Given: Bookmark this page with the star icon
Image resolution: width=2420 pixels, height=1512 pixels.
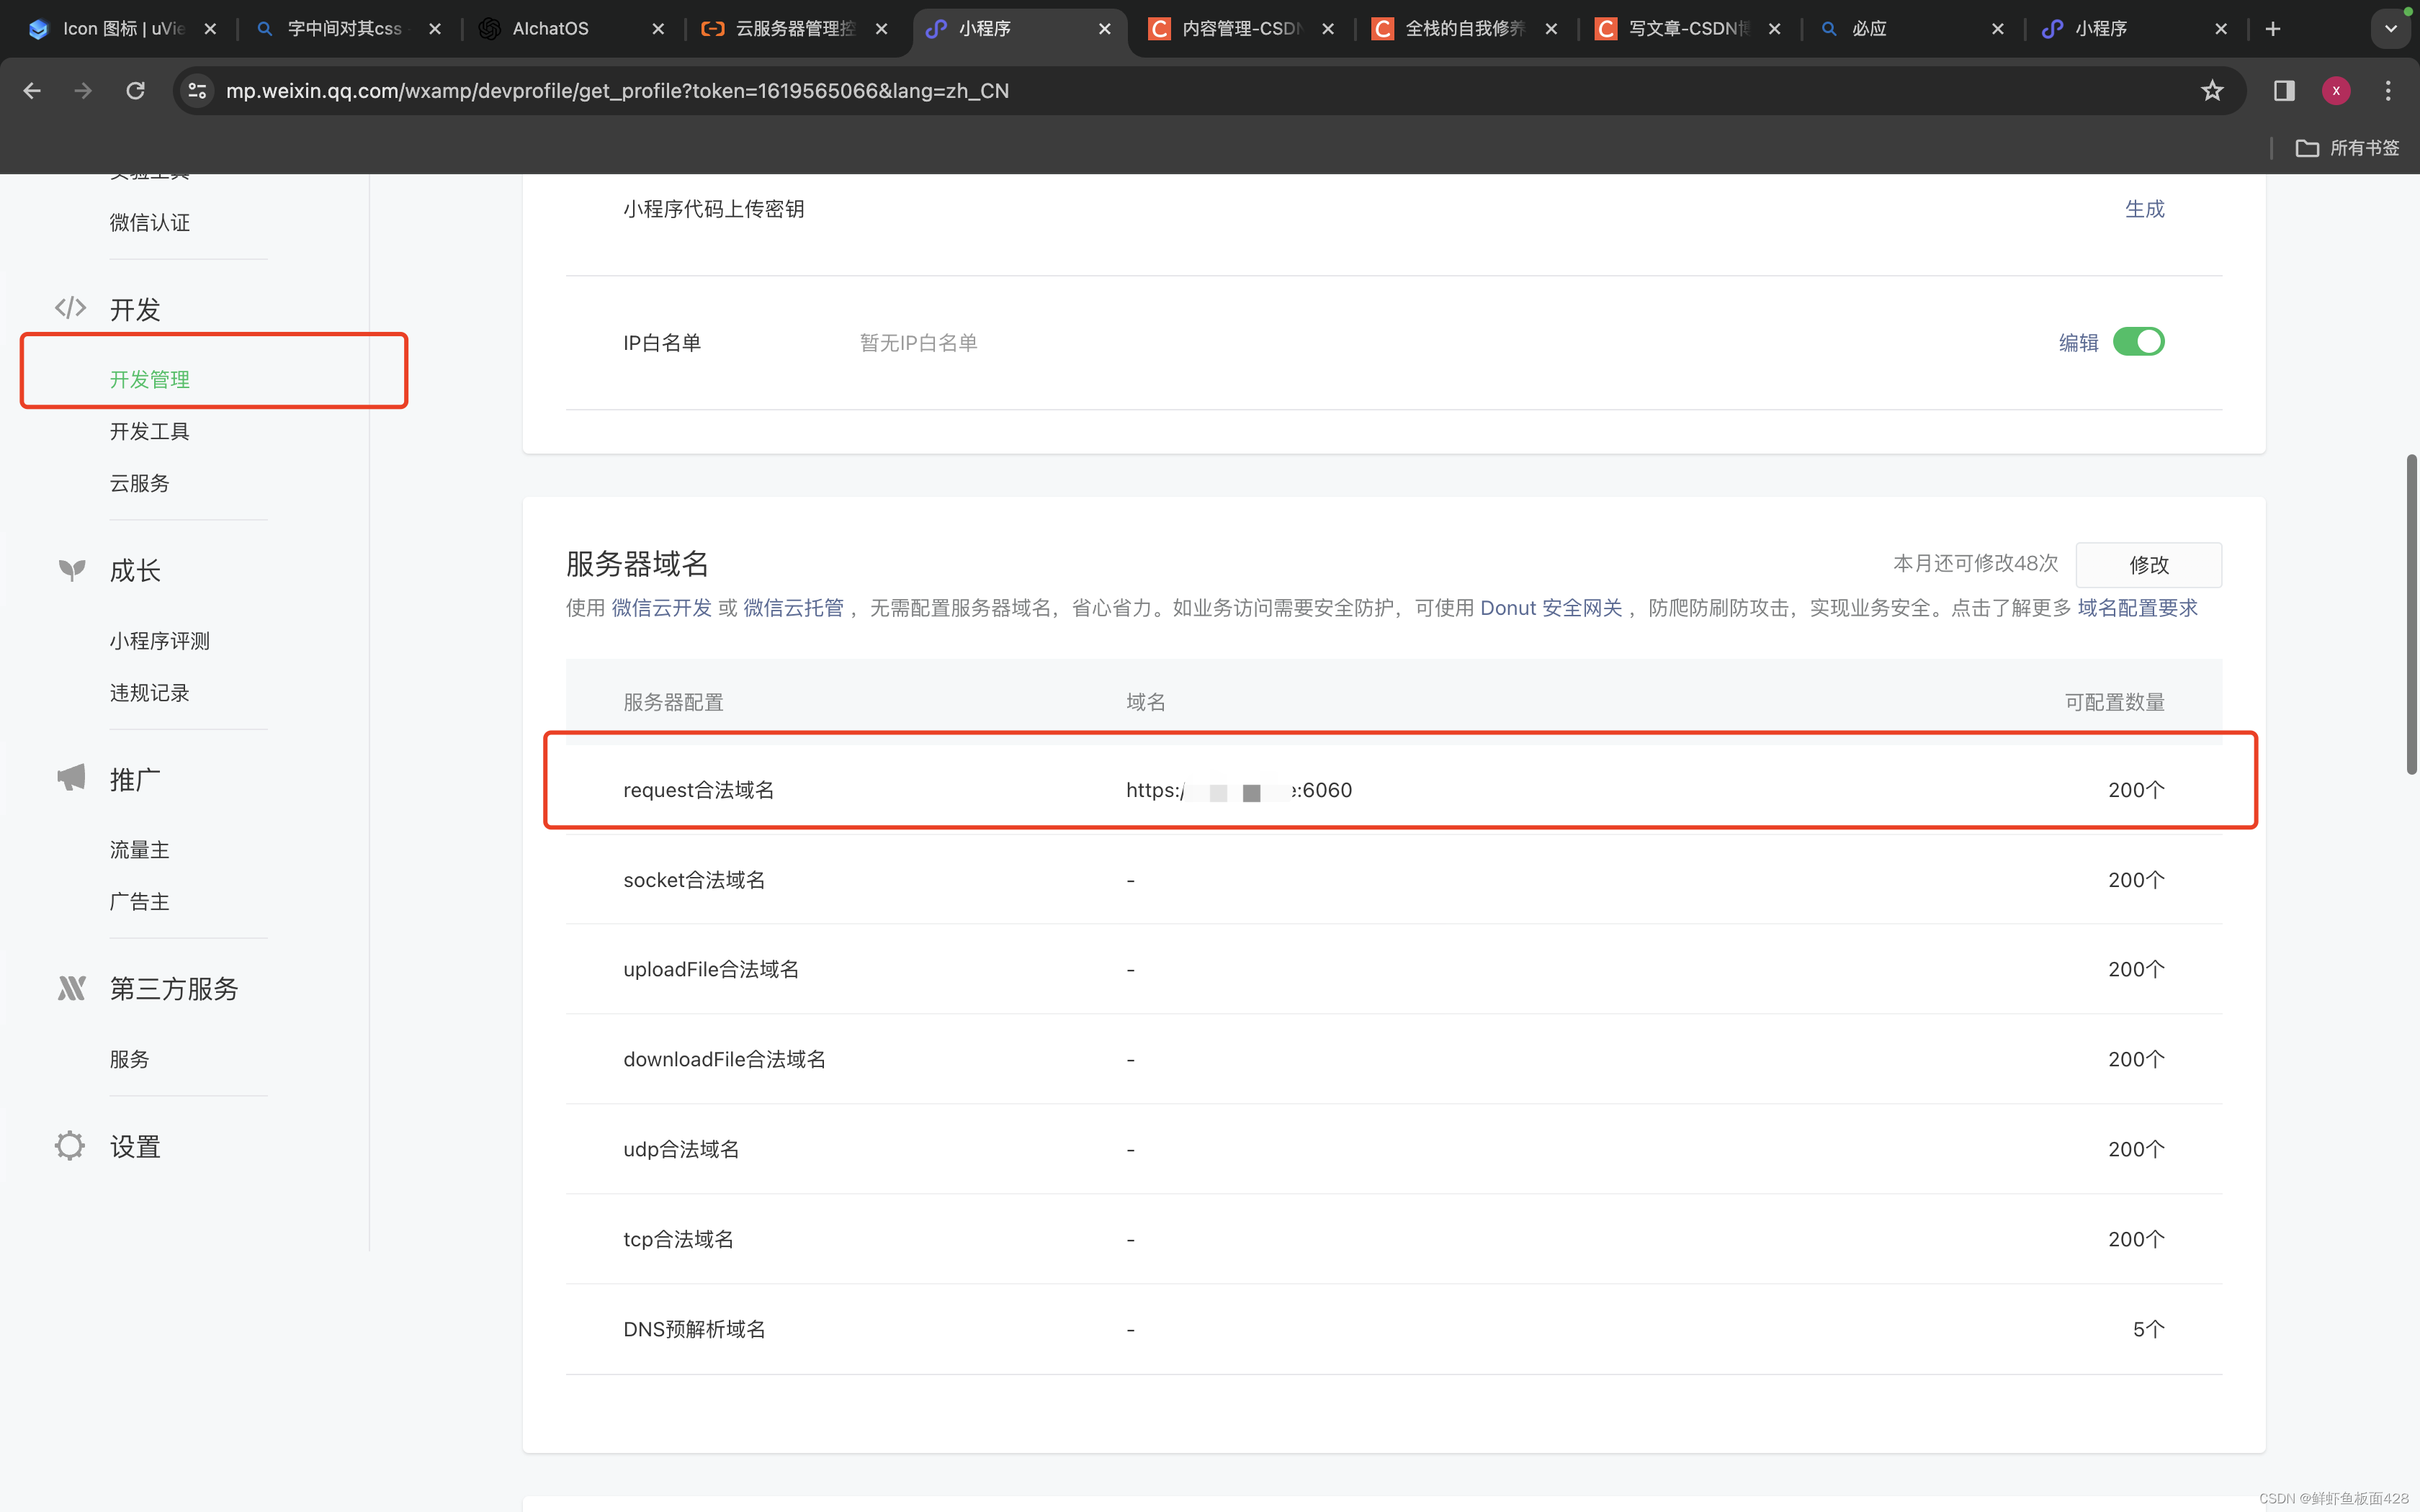Looking at the screenshot, I should [2212, 91].
